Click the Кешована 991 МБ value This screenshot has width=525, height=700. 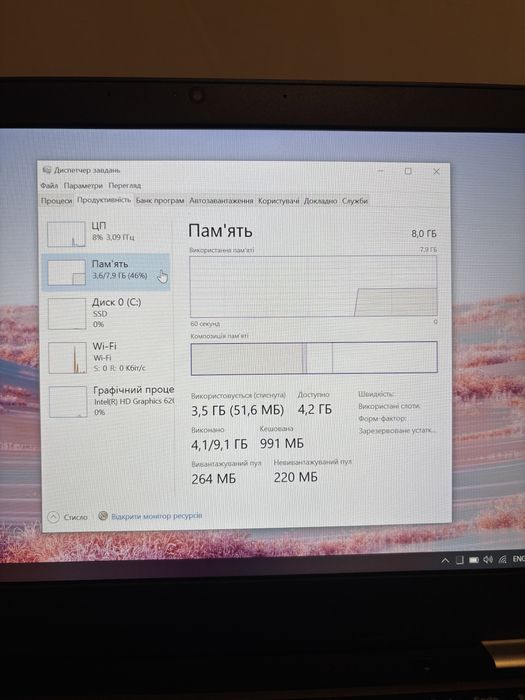tap(282, 443)
